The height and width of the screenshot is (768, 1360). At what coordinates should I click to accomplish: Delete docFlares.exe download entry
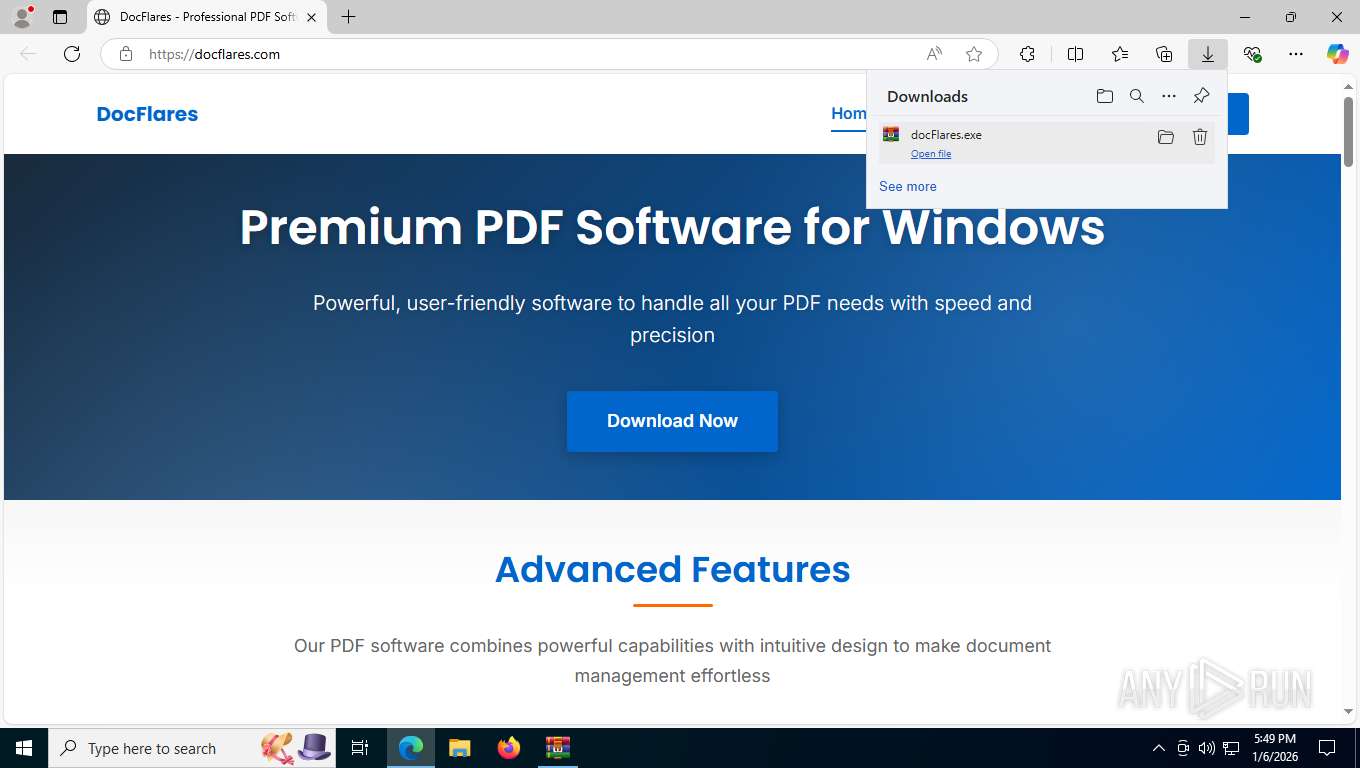[1200, 137]
